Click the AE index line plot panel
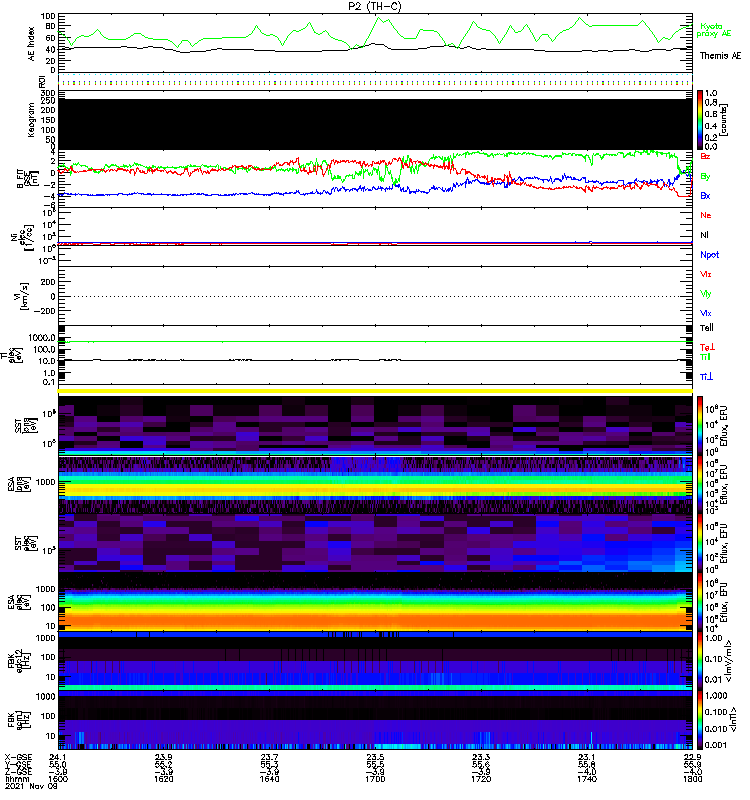Image resolution: width=750 pixels, height=800 pixels. click(375, 43)
